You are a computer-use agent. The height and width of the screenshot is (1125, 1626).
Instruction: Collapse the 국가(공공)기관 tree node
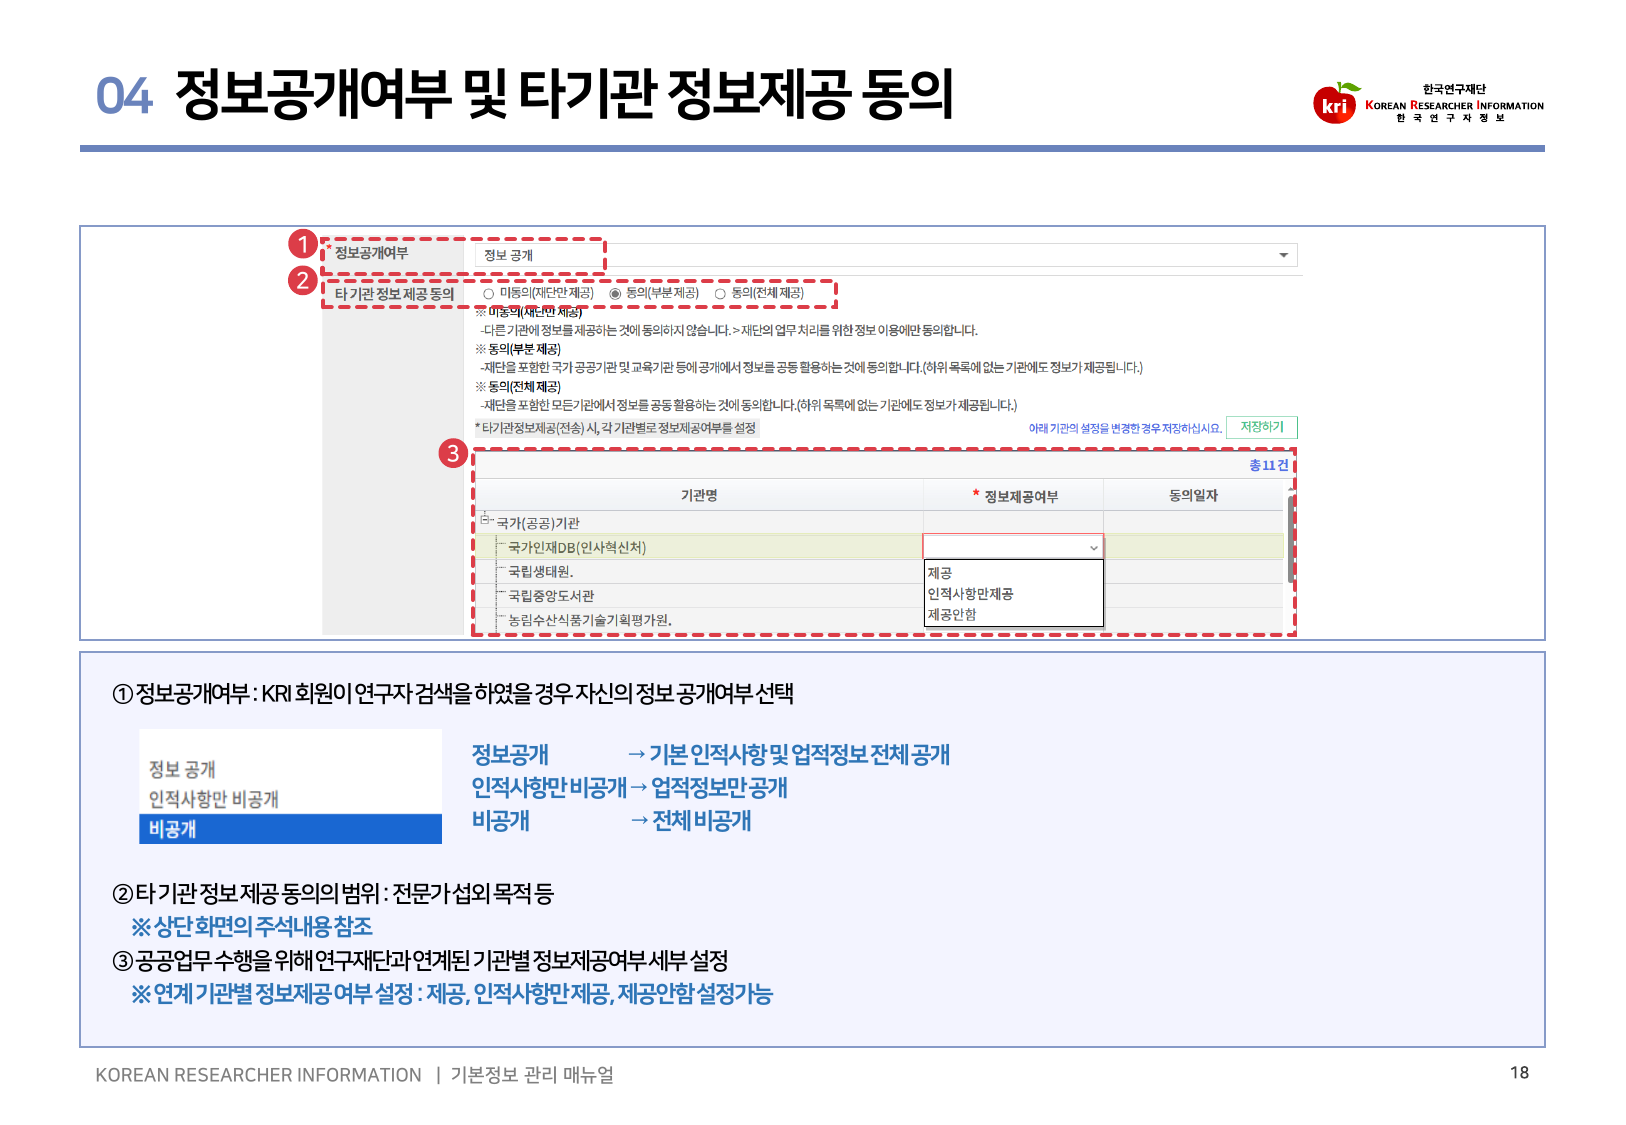pos(485,520)
